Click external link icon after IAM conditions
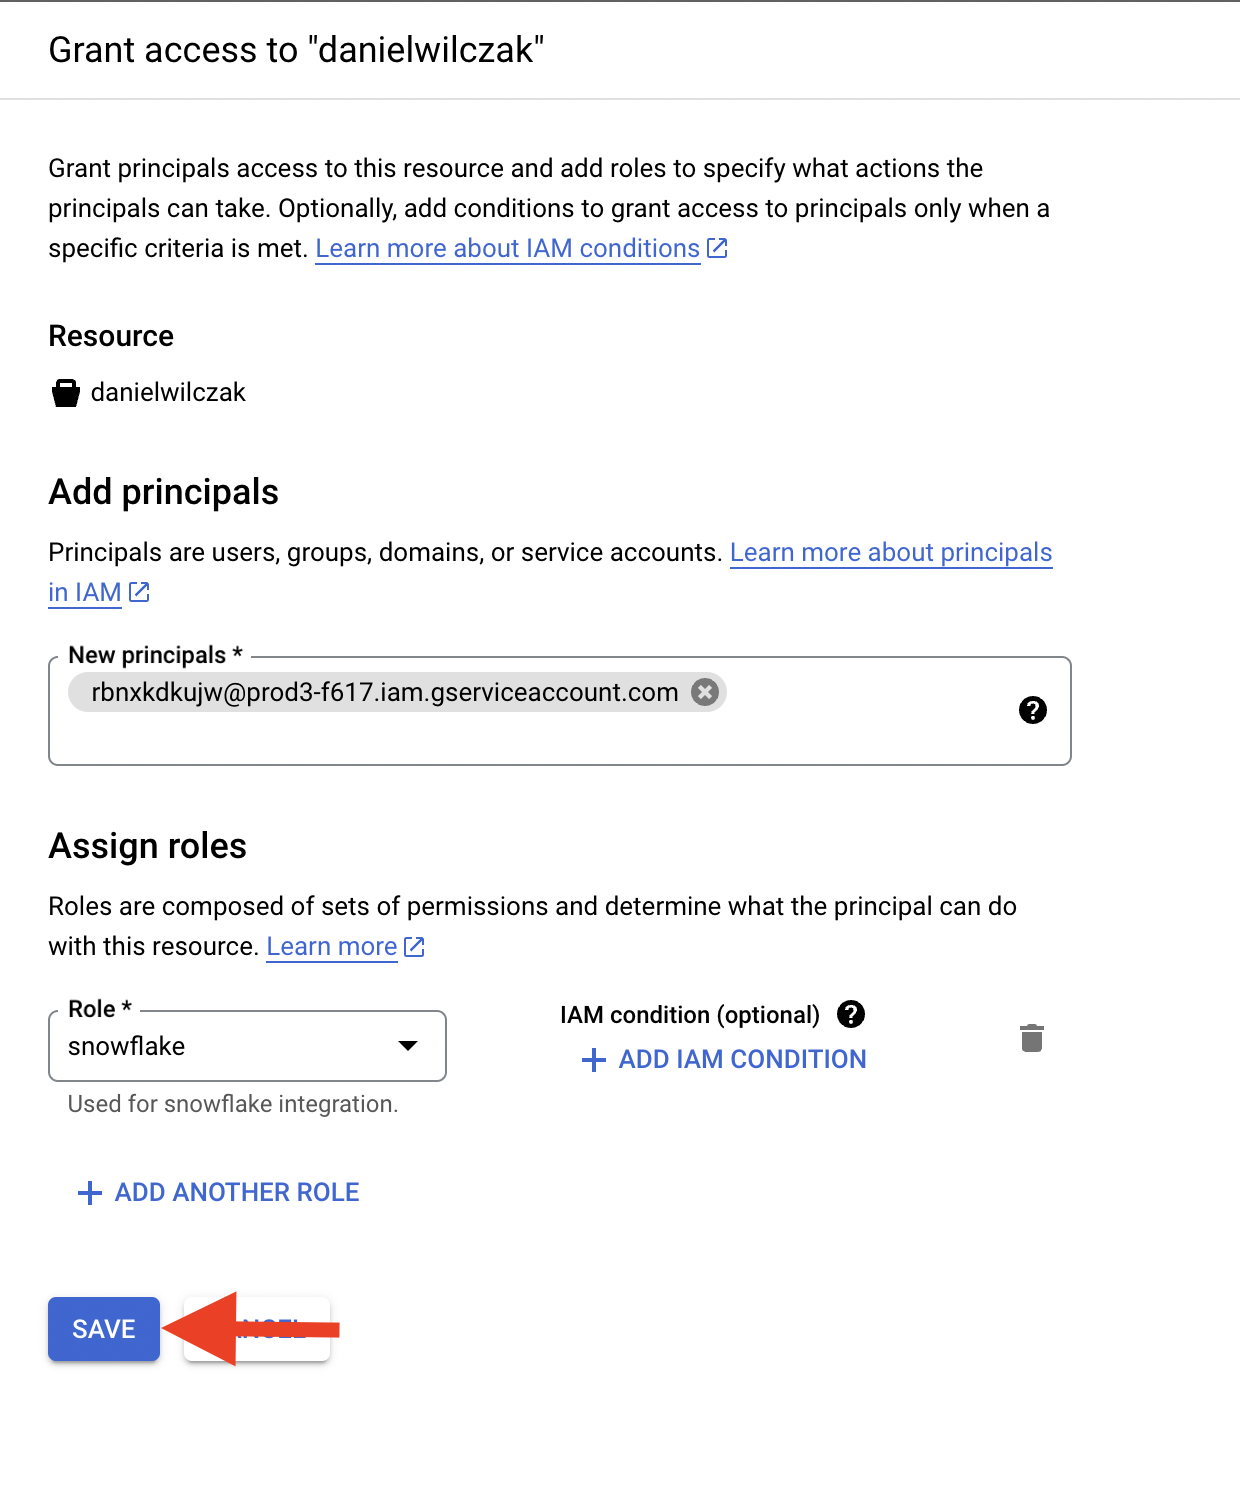 [x=717, y=248]
